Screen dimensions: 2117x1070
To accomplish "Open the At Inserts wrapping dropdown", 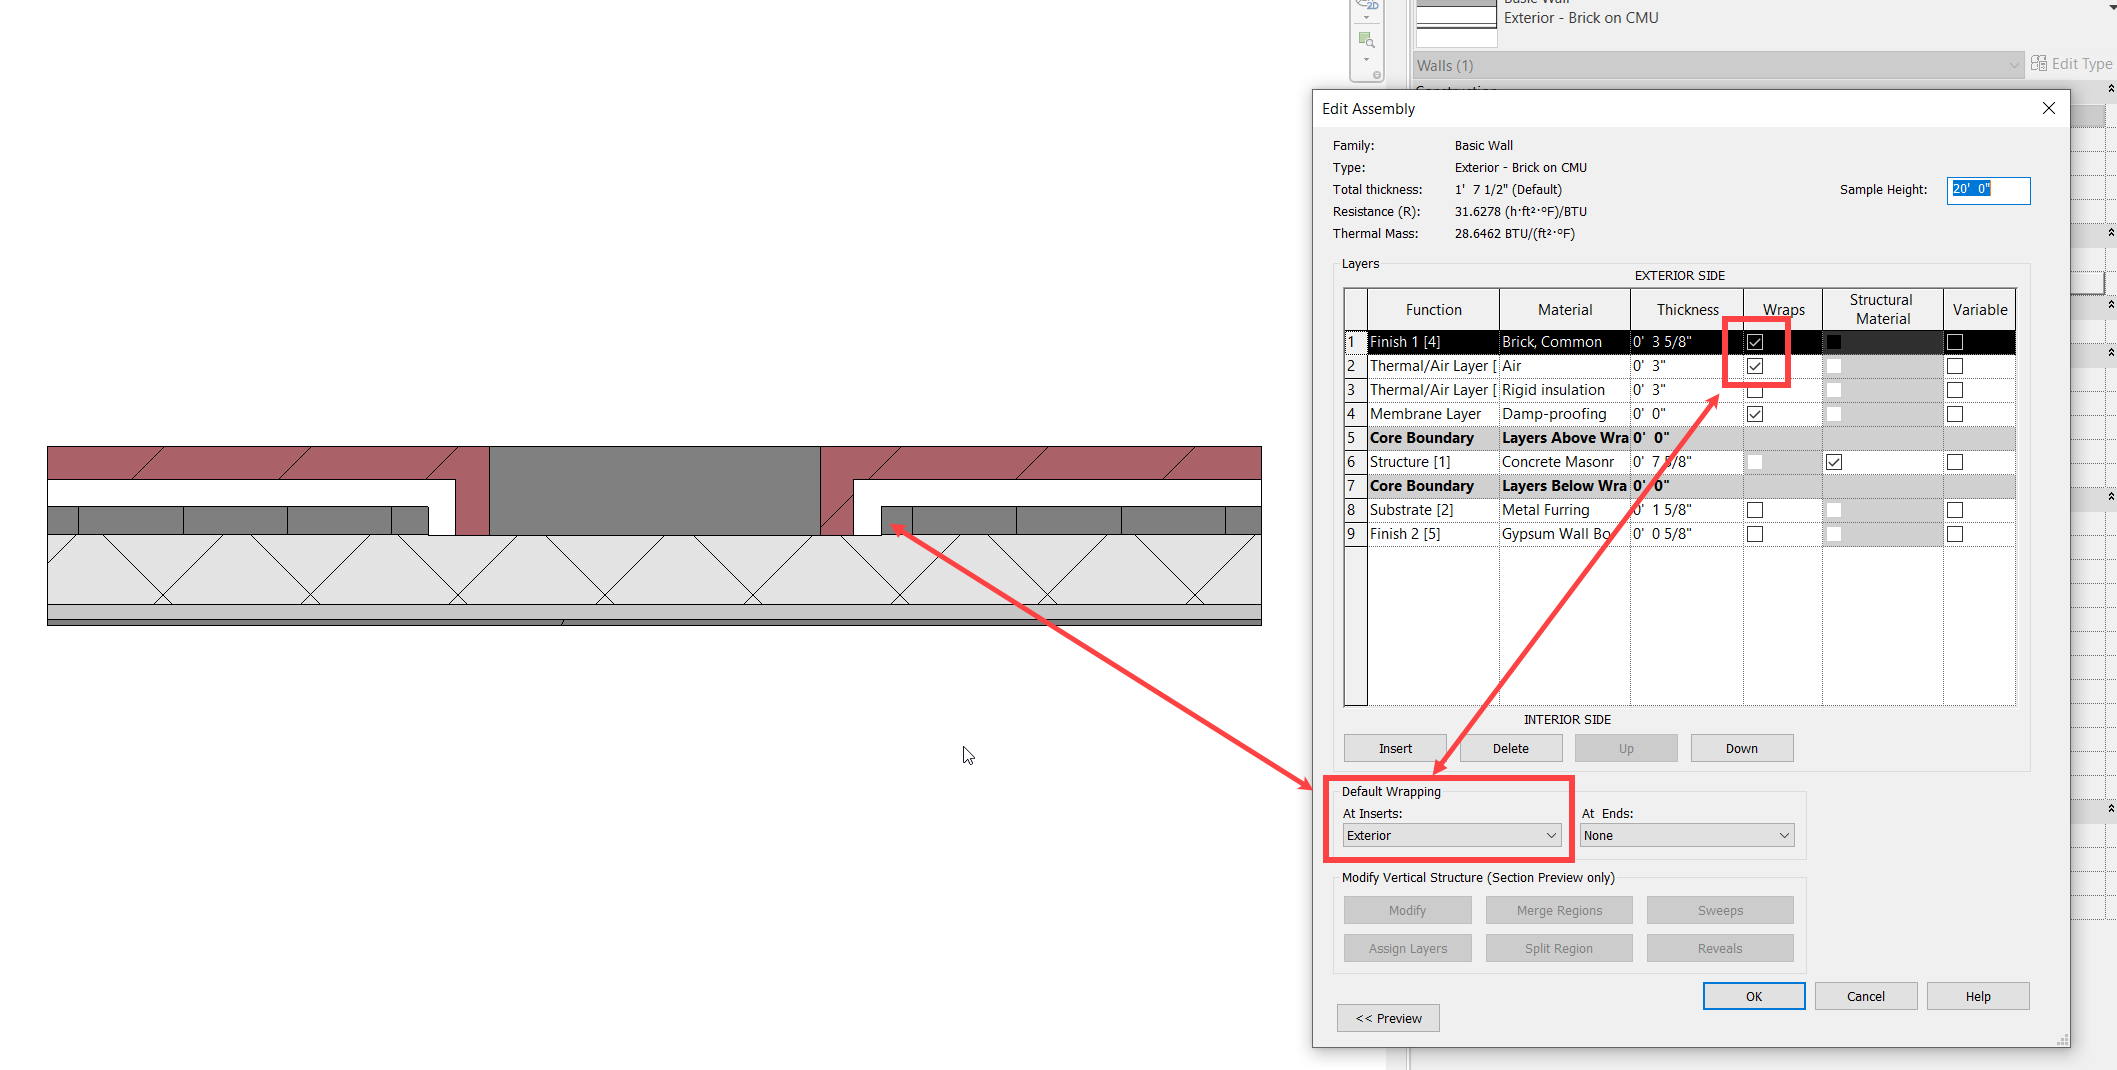I will coord(1452,836).
